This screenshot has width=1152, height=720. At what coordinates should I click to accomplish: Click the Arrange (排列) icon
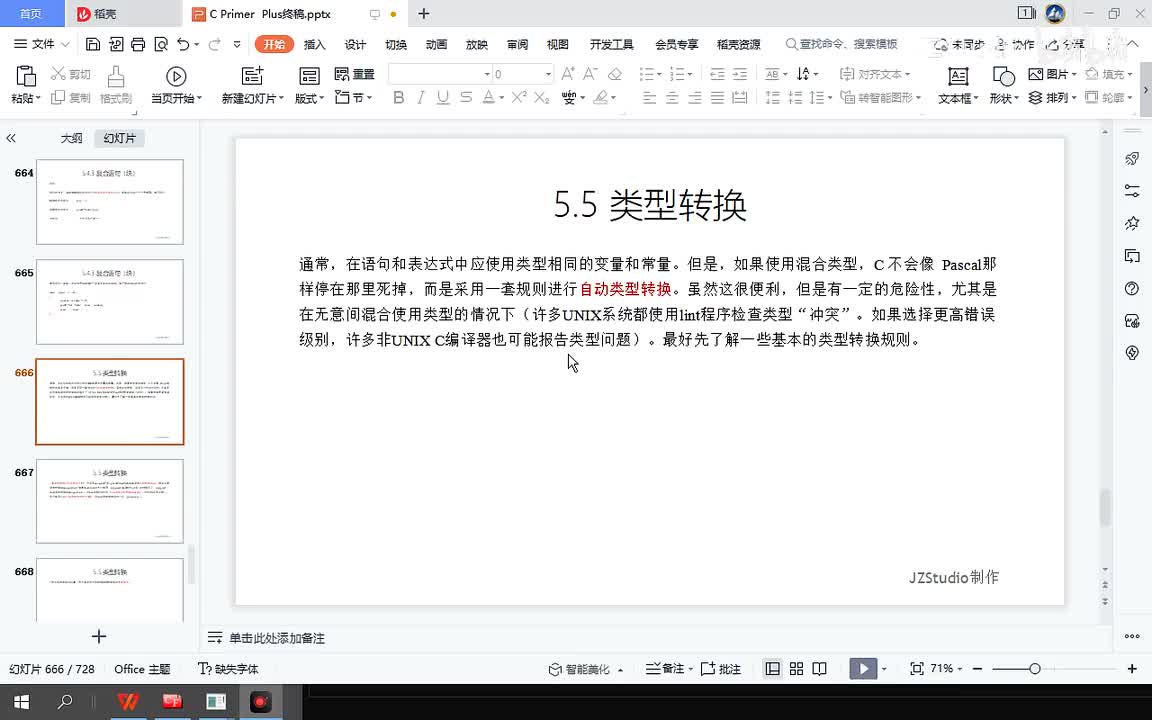pyautogui.click(x=1035, y=97)
